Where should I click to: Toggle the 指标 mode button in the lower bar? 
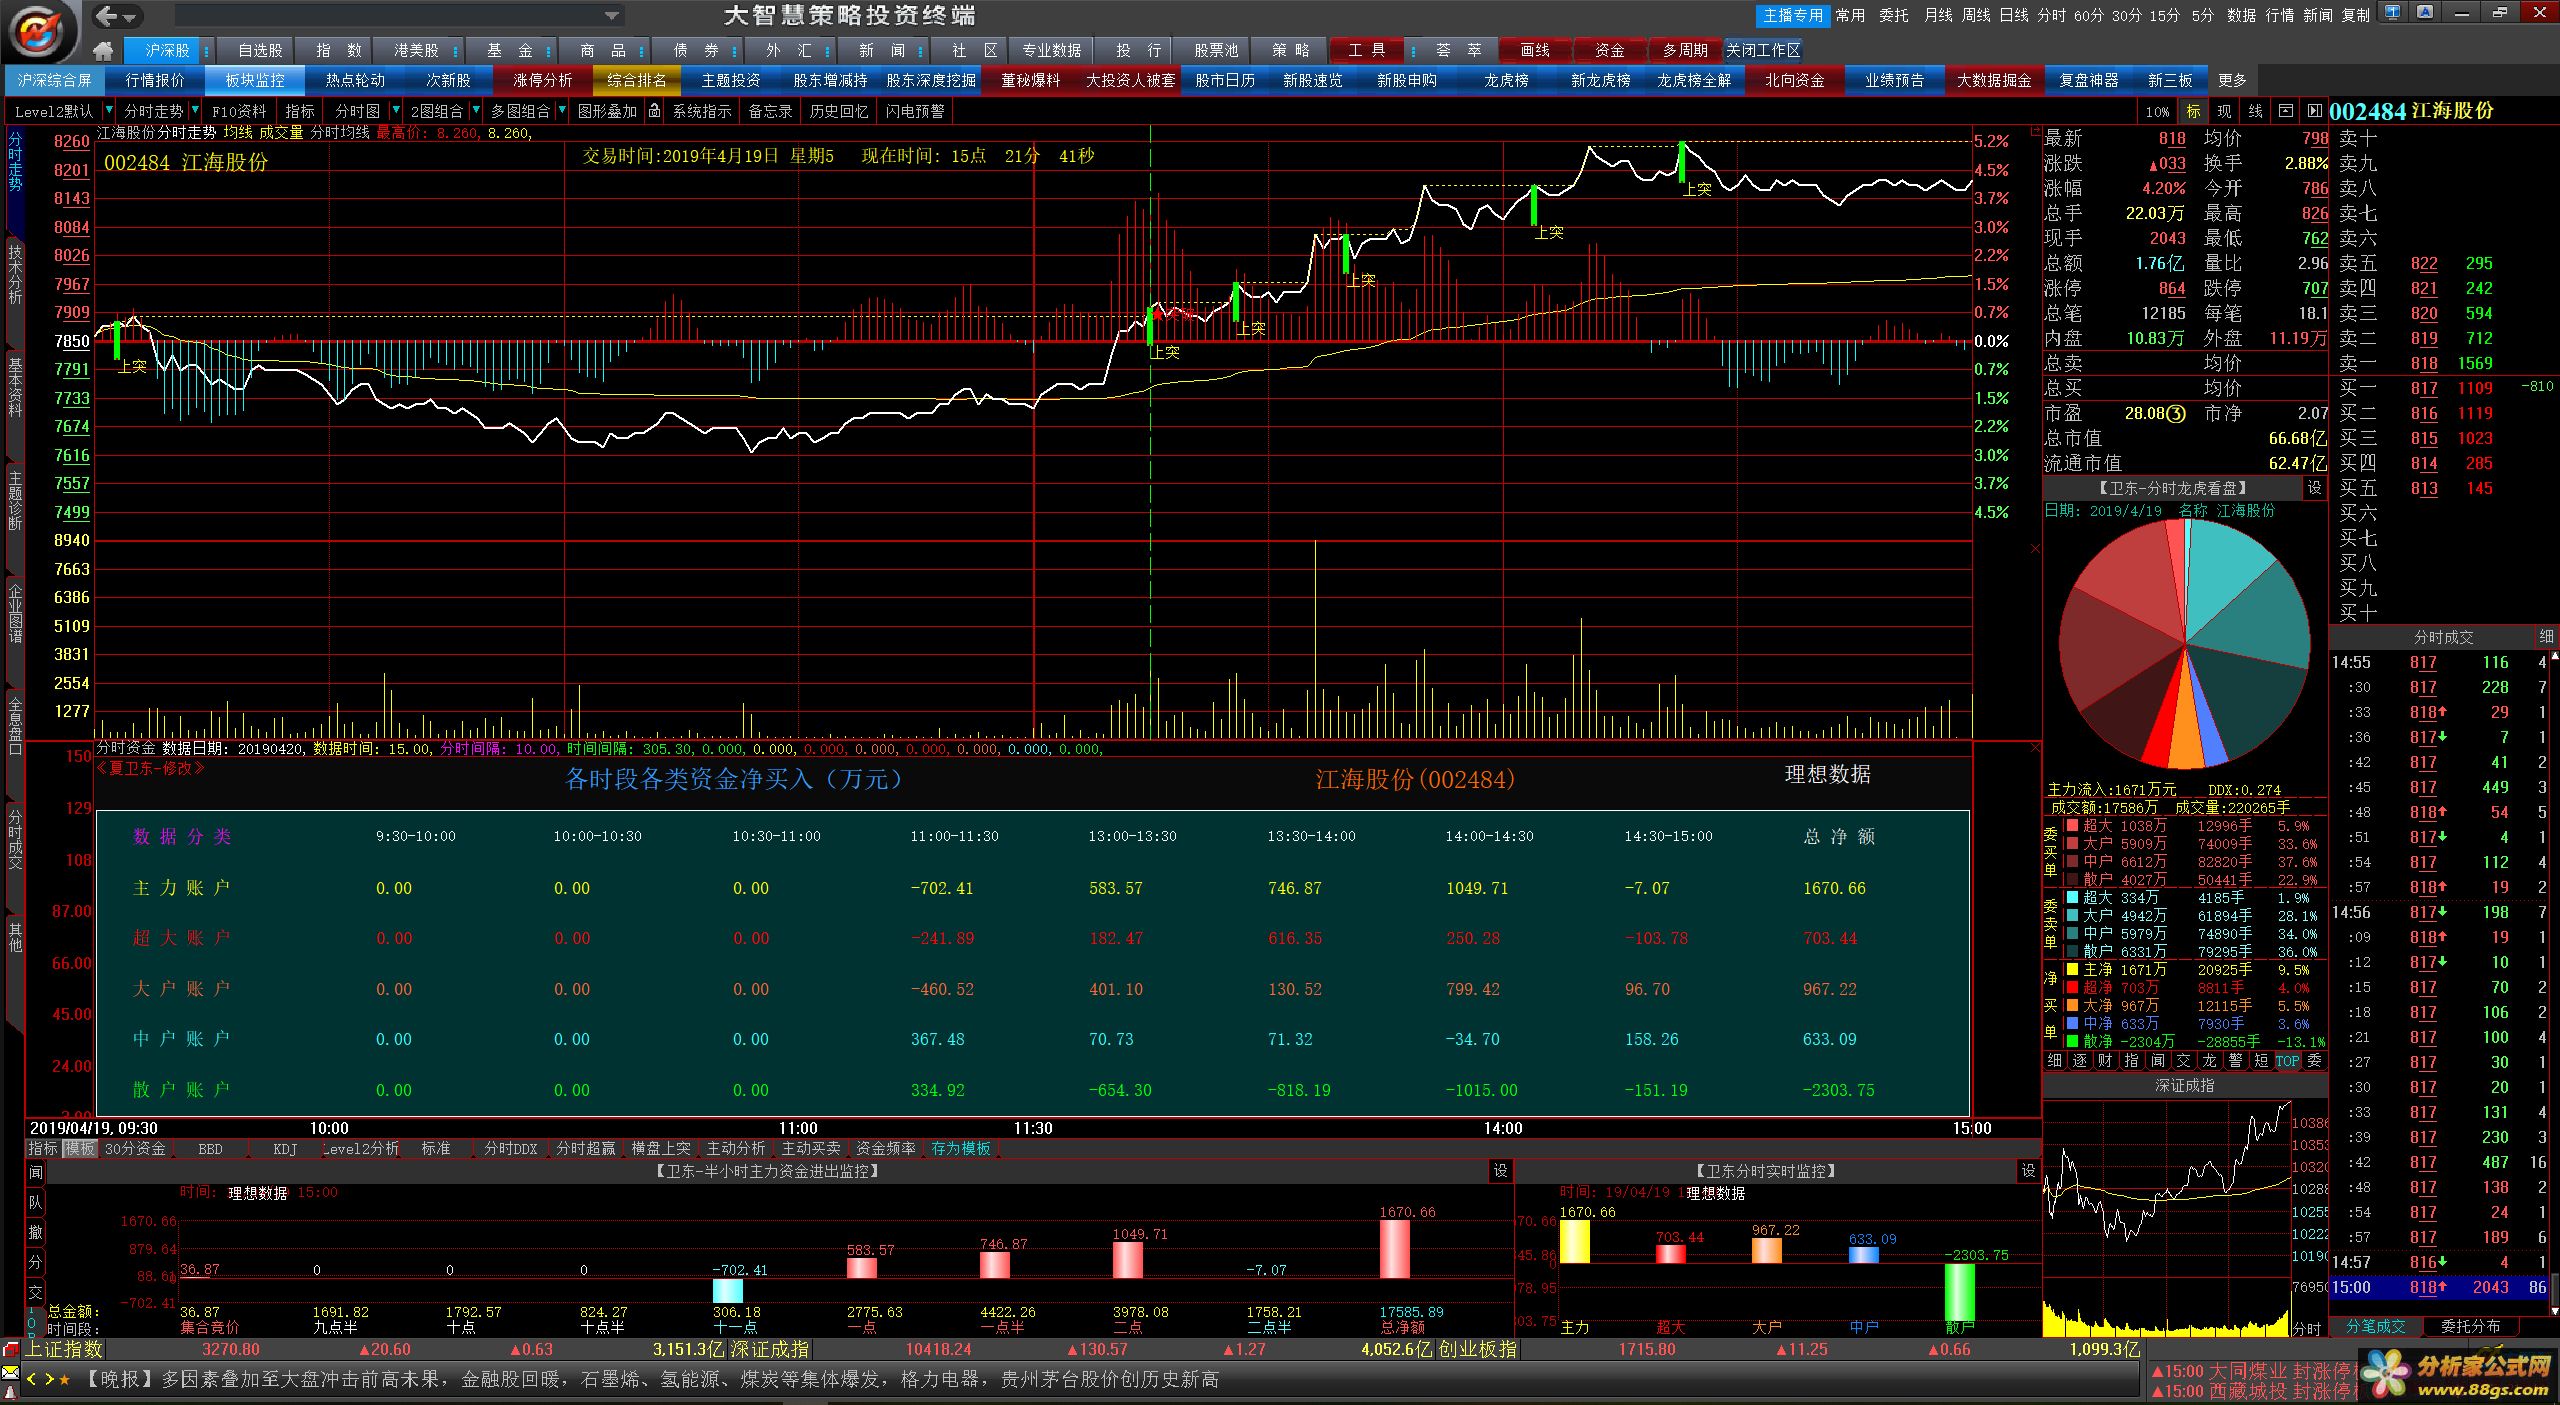(x=43, y=1149)
